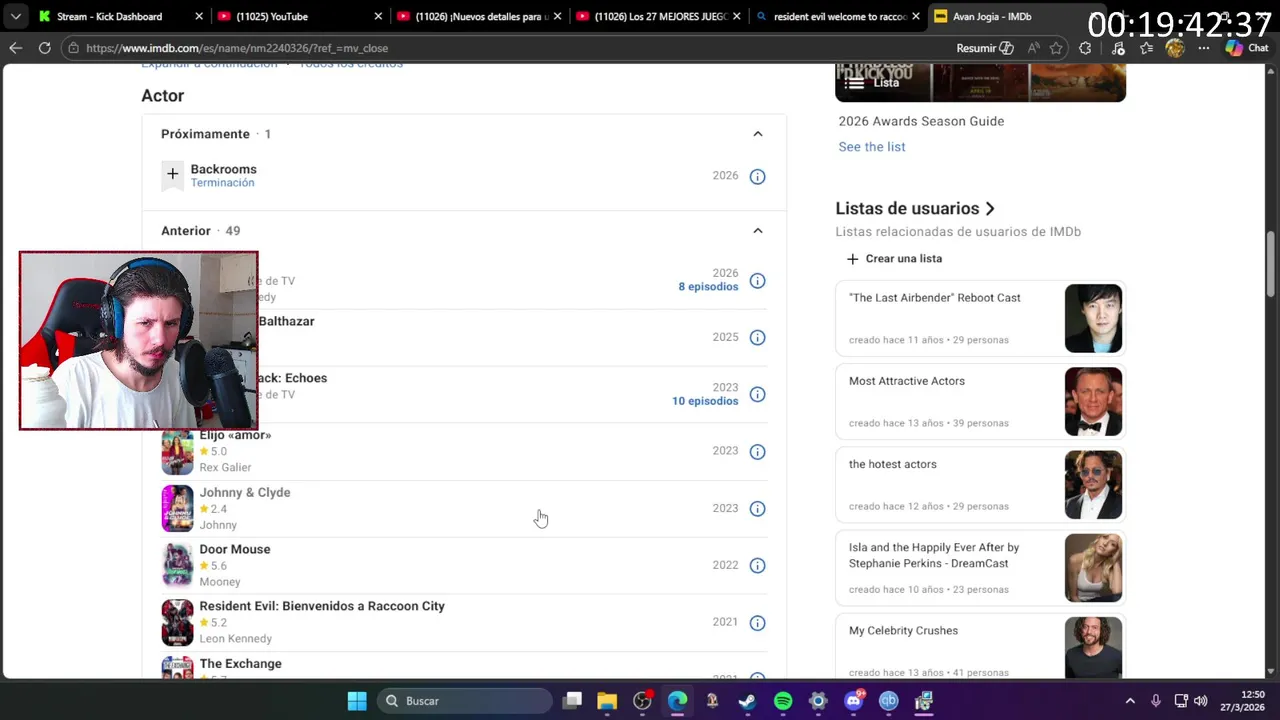Open Listas de usuarios chevron

click(990, 209)
